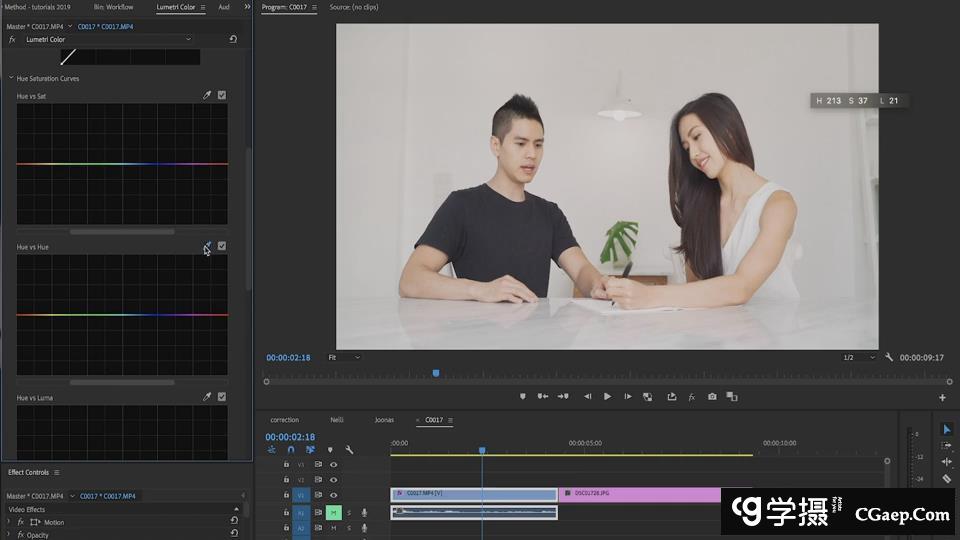The width and height of the screenshot is (960, 540).
Task: Click the Hue vs Luma eyedropper
Action: pyautogui.click(x=207, y=397)
